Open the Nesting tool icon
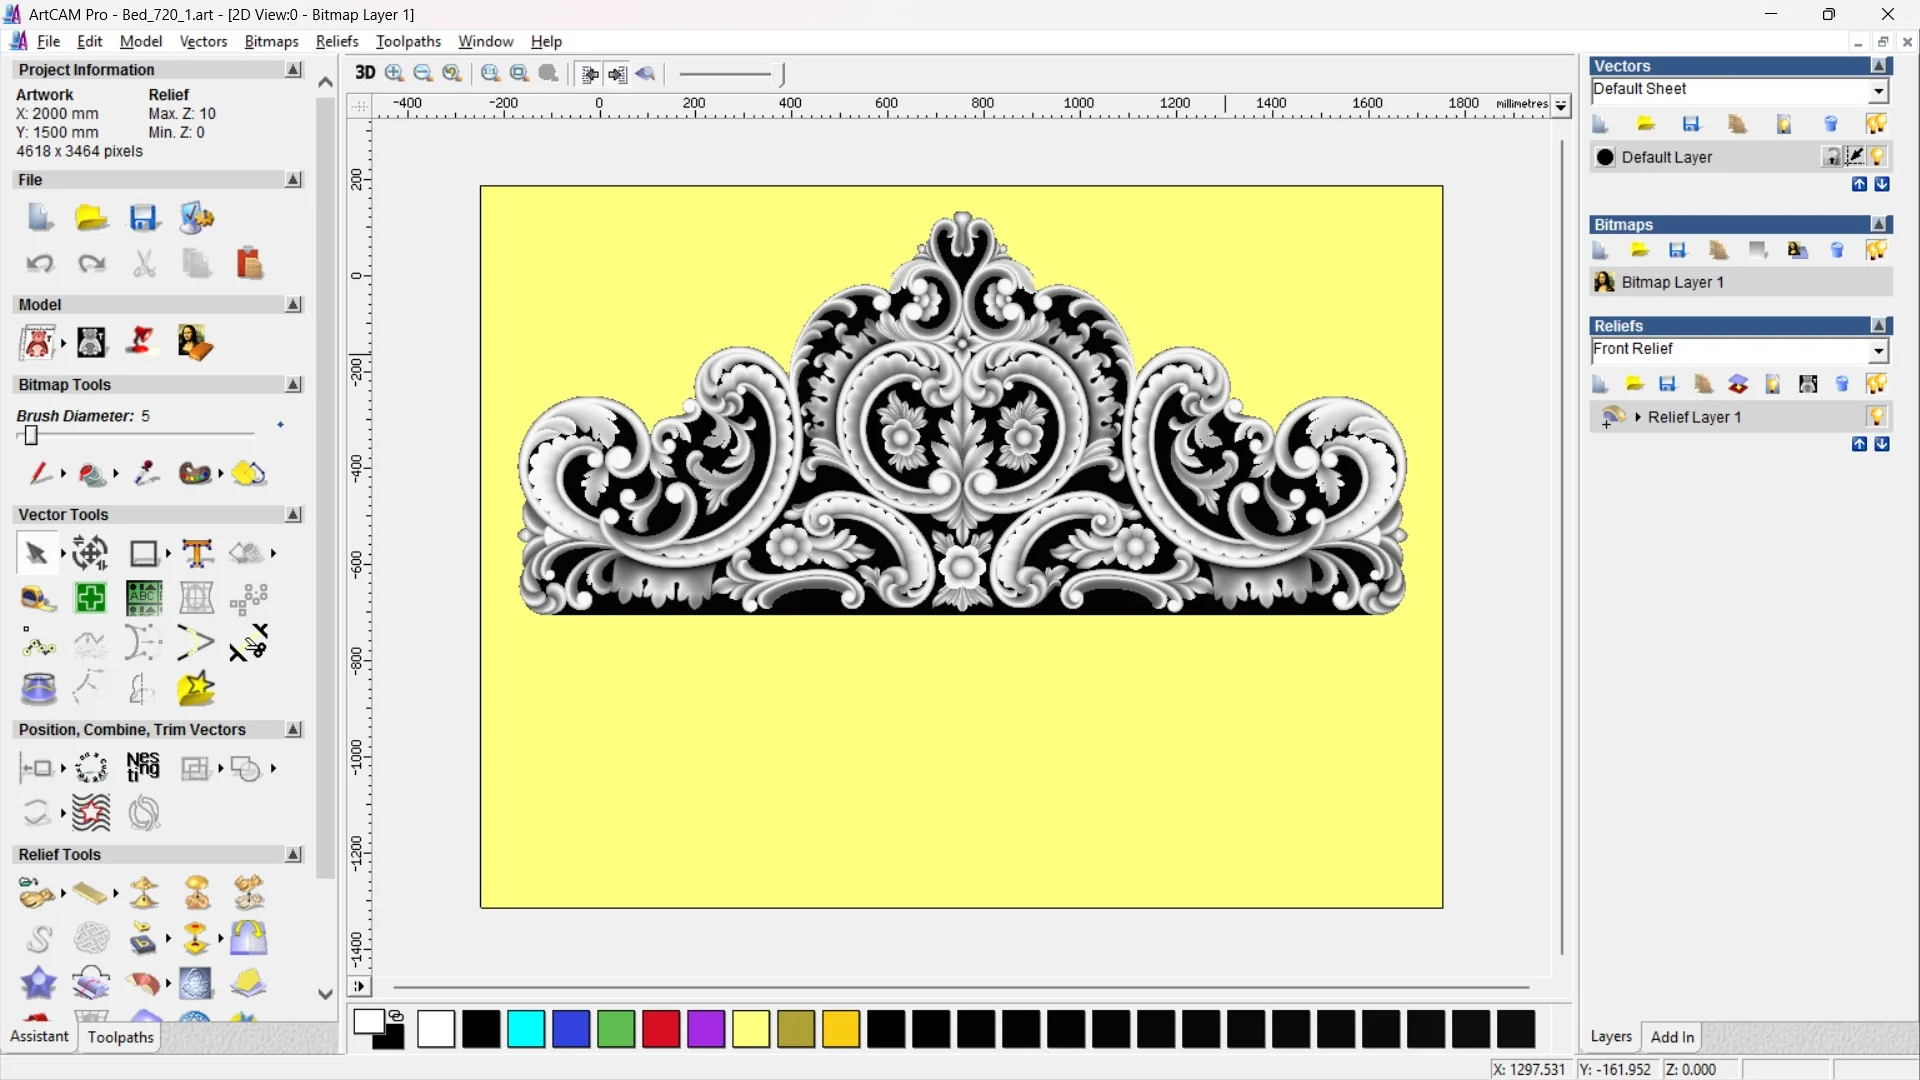Image resolution: width=1920 pixels, height=1080 pixels. pyautogui.click(x=143, y=768)
